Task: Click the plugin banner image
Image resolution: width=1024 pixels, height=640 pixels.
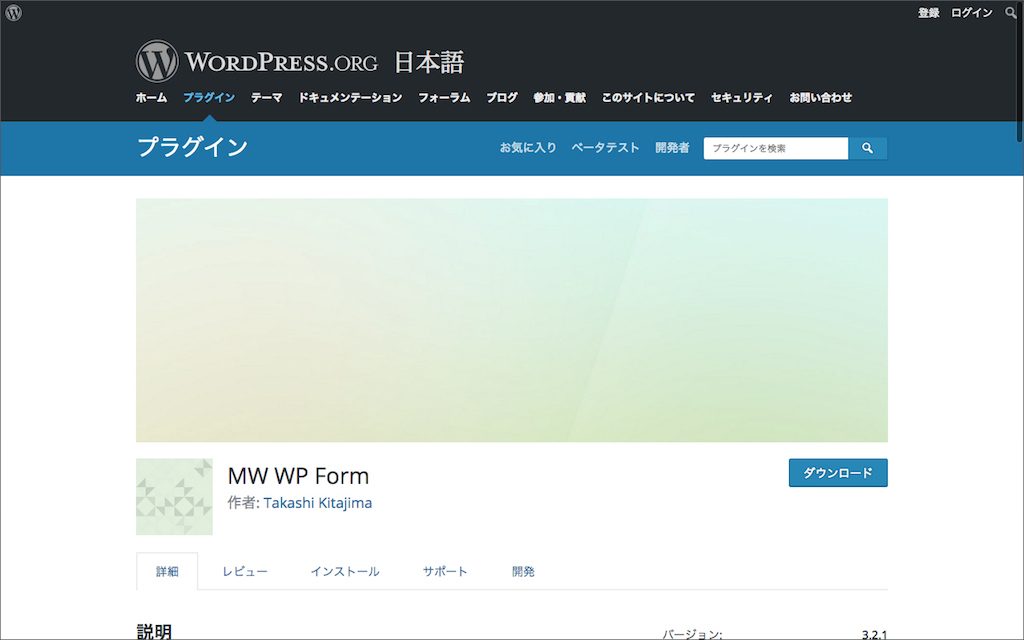Action: [511, 320]
